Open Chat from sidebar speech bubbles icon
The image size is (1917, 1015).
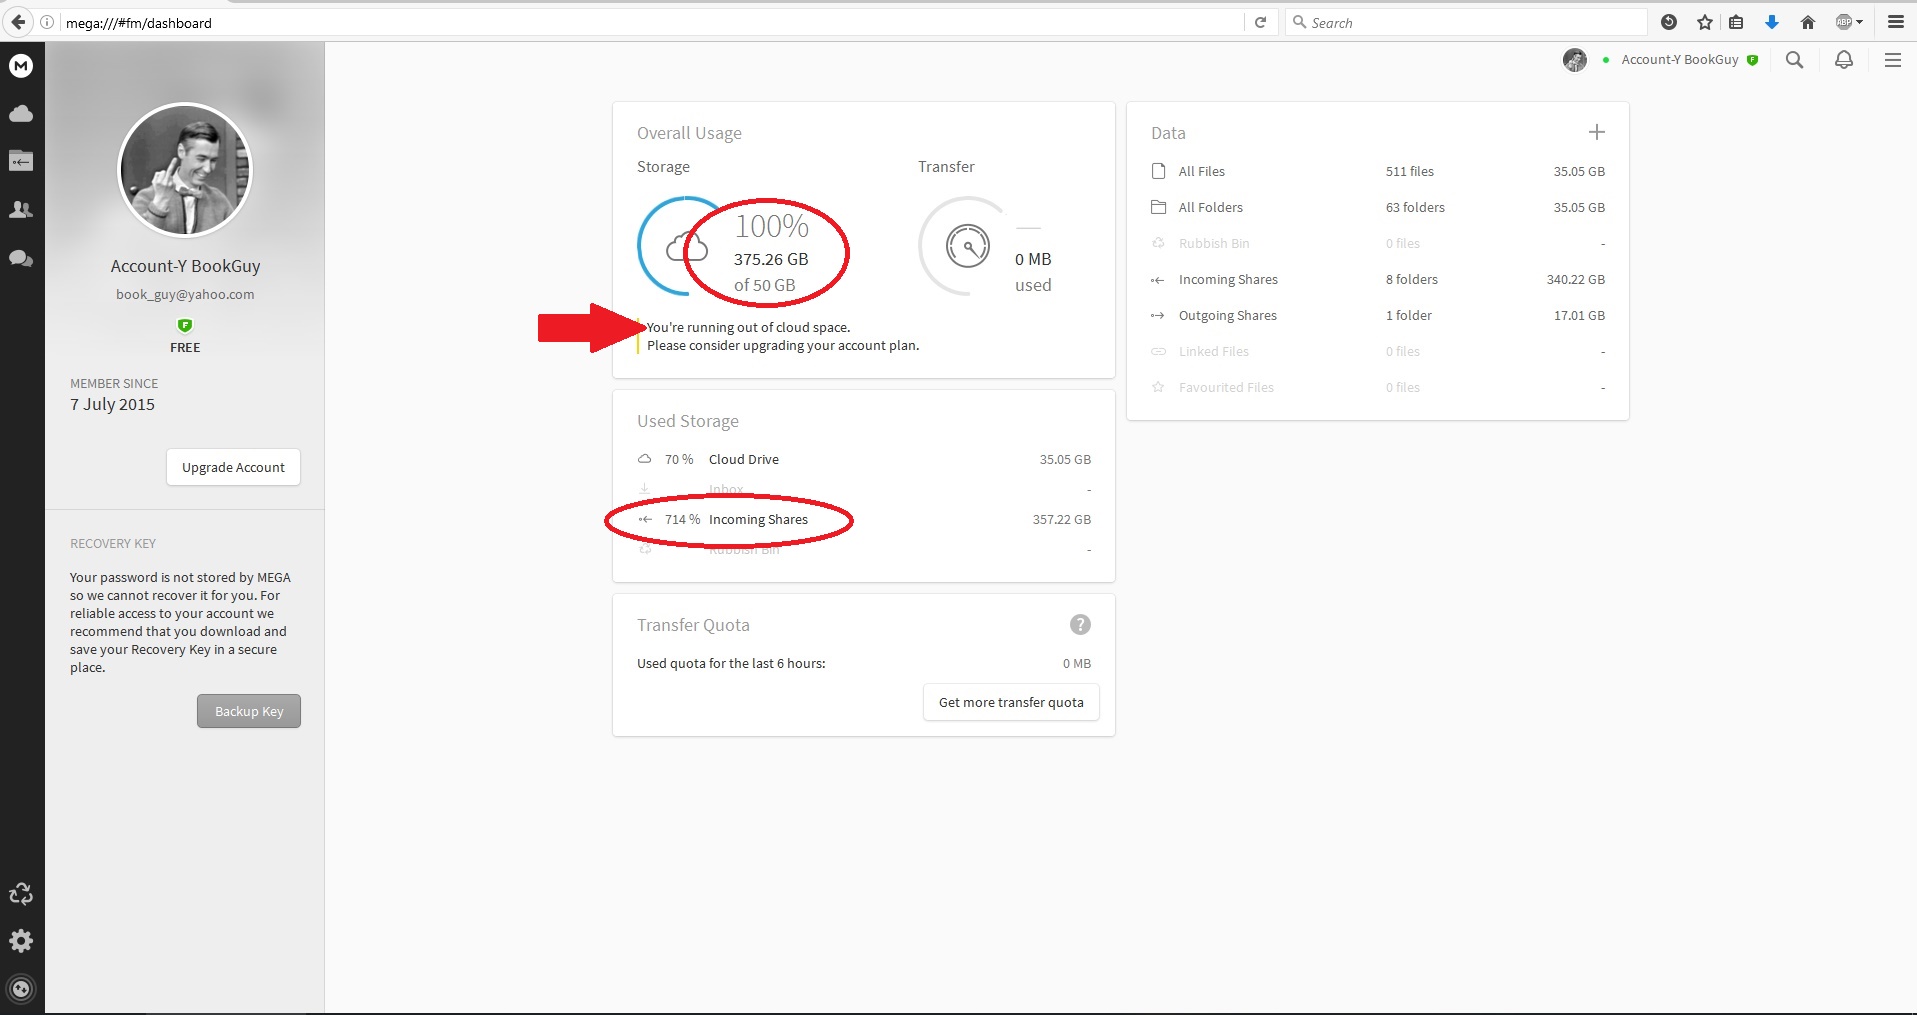pos(21,258)
